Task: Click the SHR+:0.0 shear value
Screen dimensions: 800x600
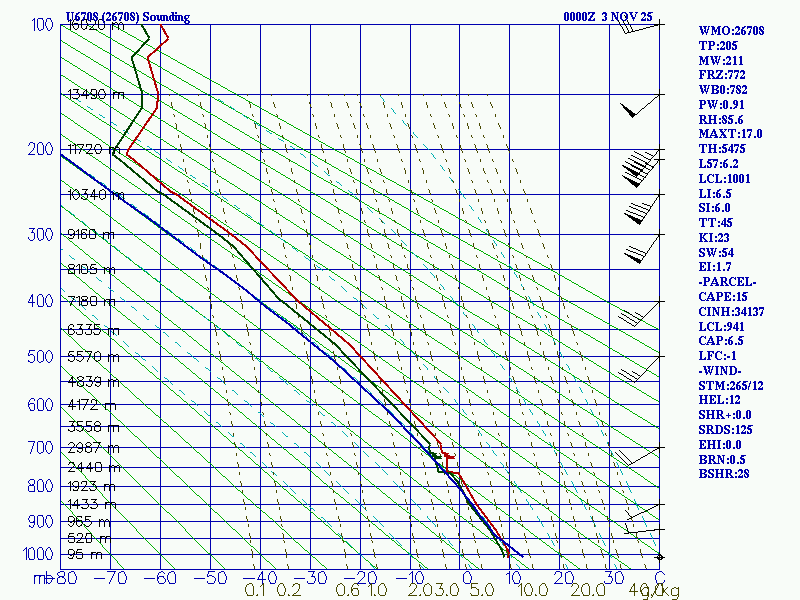Action: 724,415
